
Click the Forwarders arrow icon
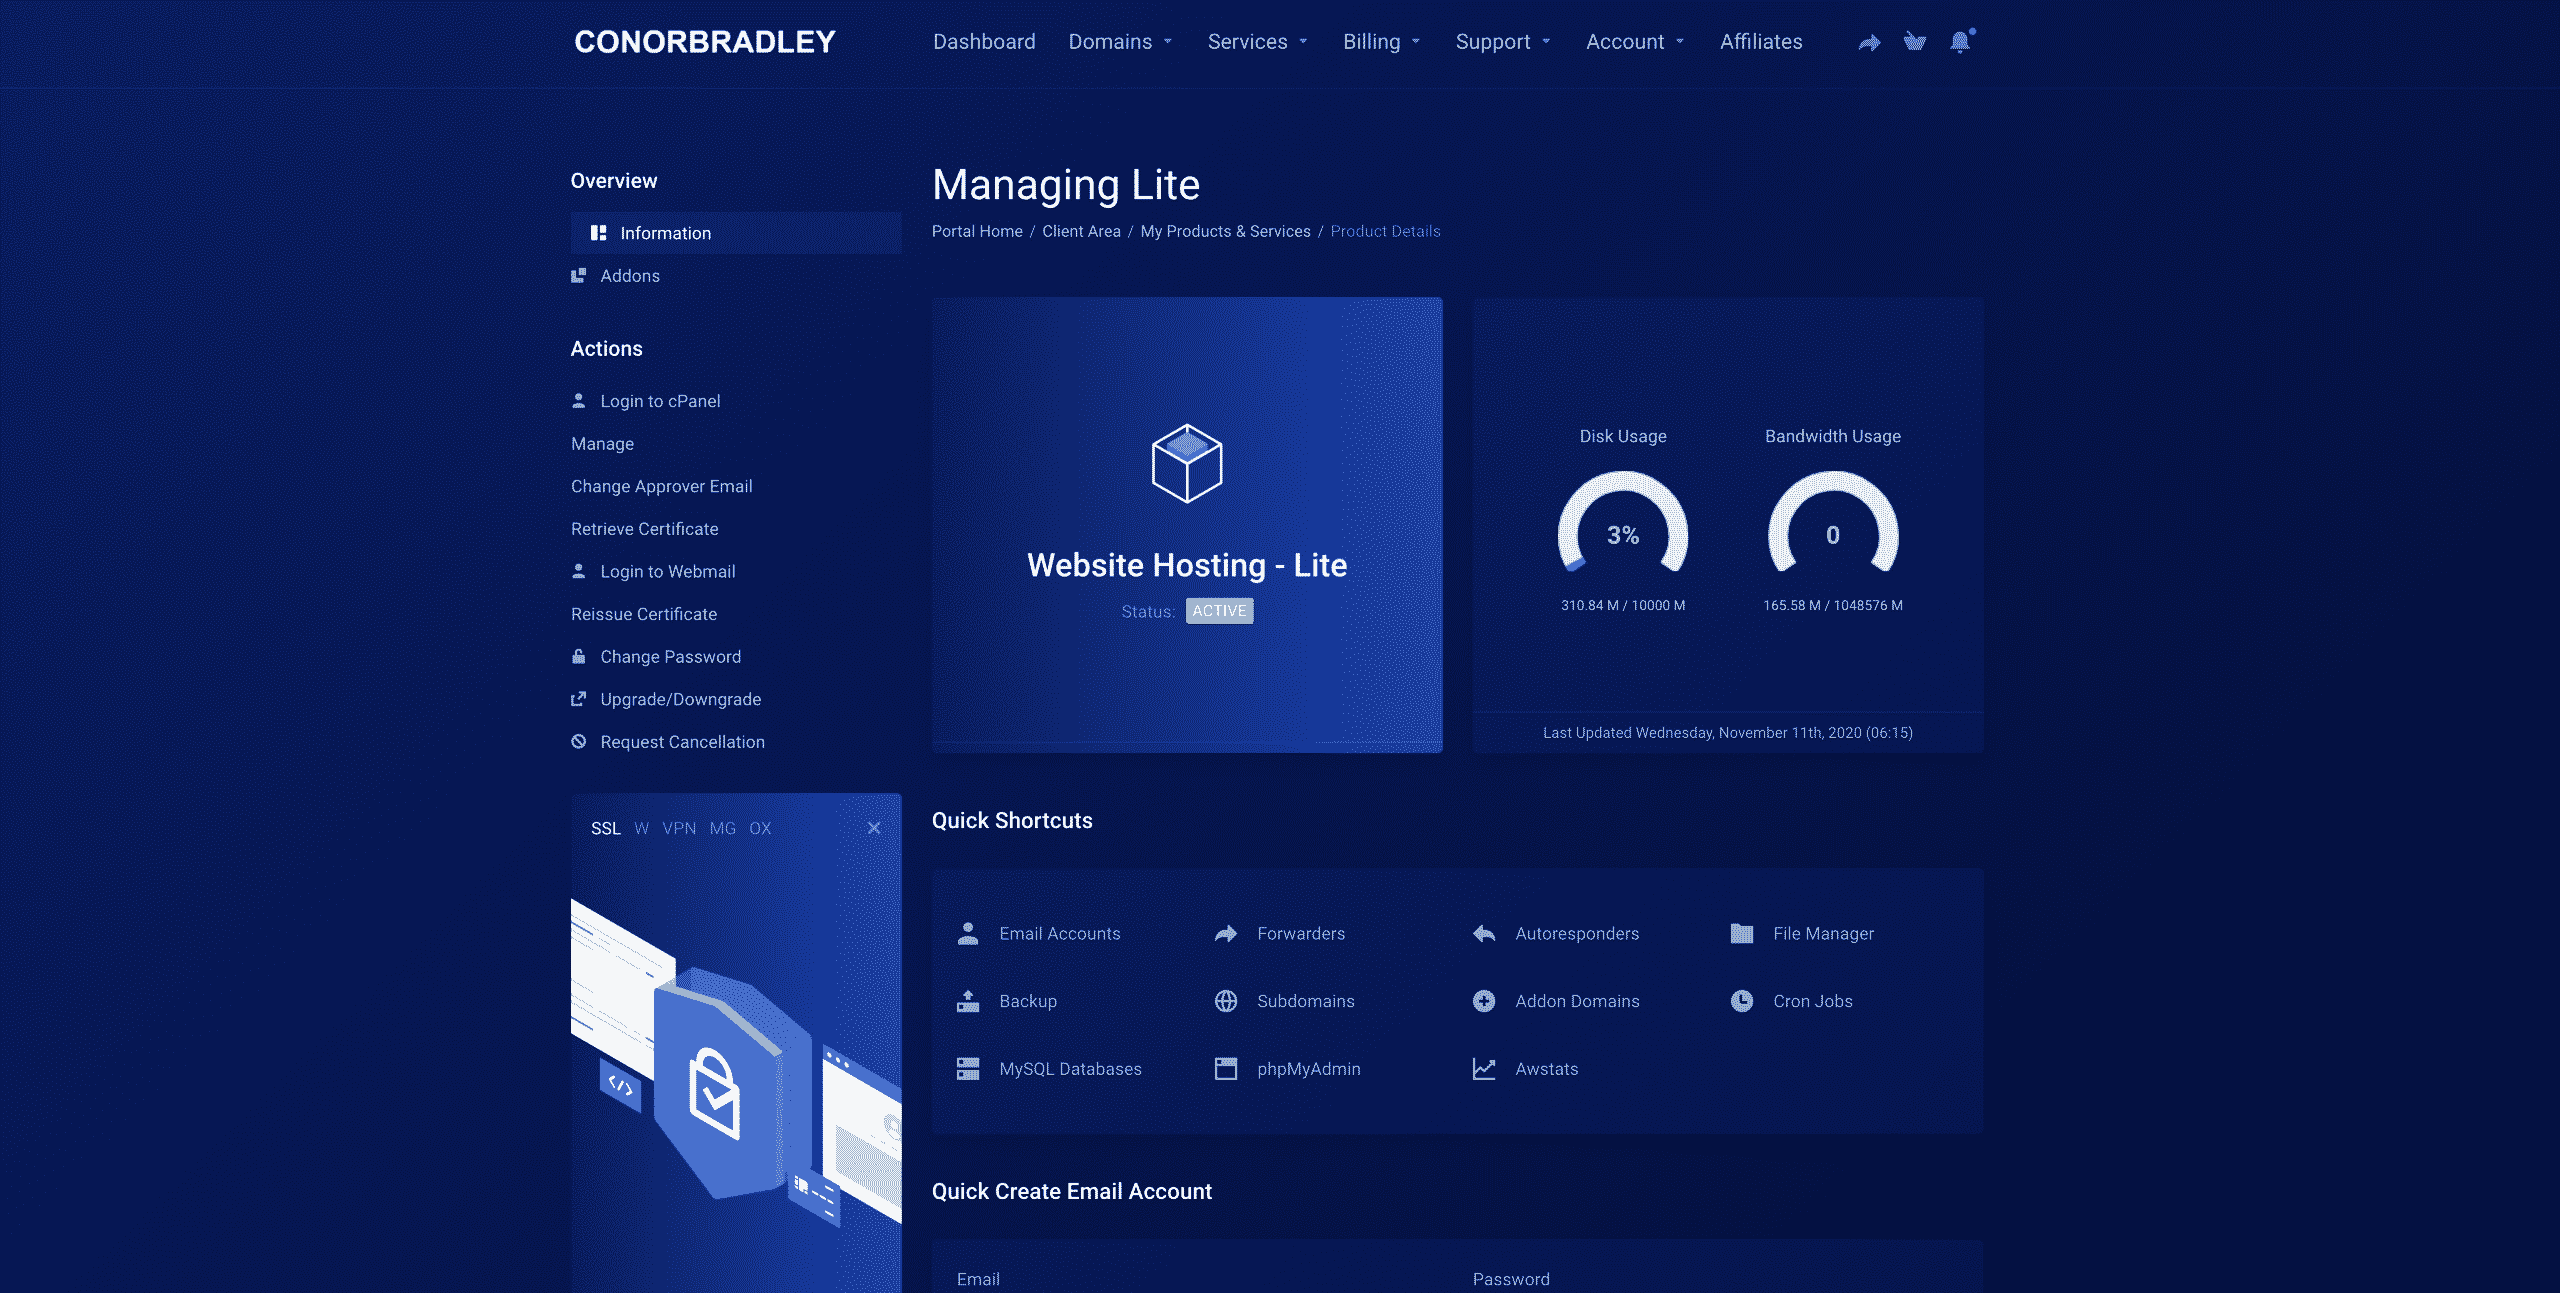pyautogui.click(x=1226, y=933)
